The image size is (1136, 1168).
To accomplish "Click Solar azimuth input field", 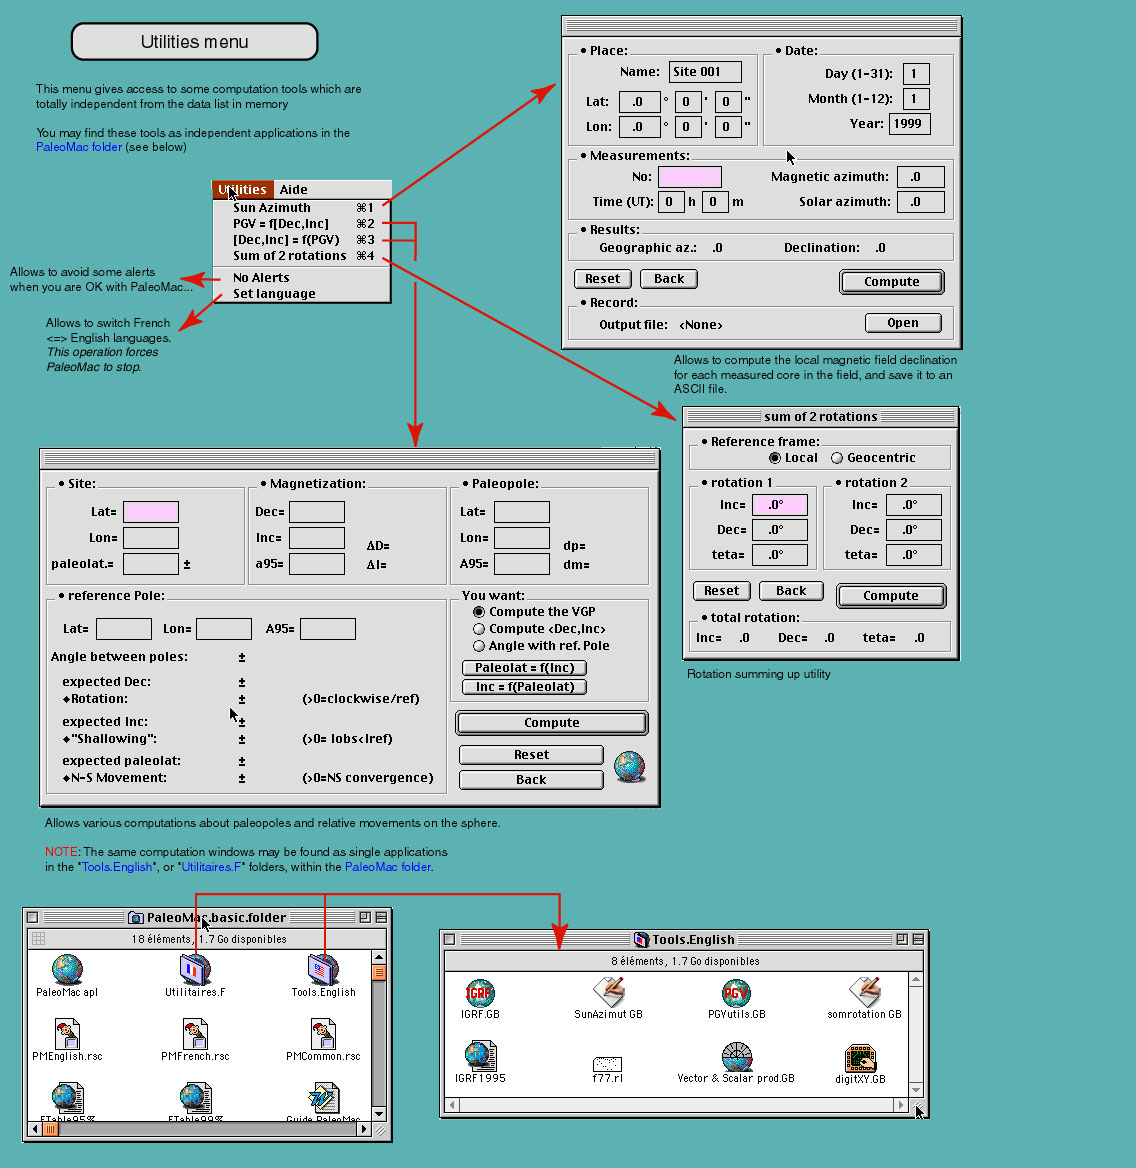I will click(x=921, y=202).
